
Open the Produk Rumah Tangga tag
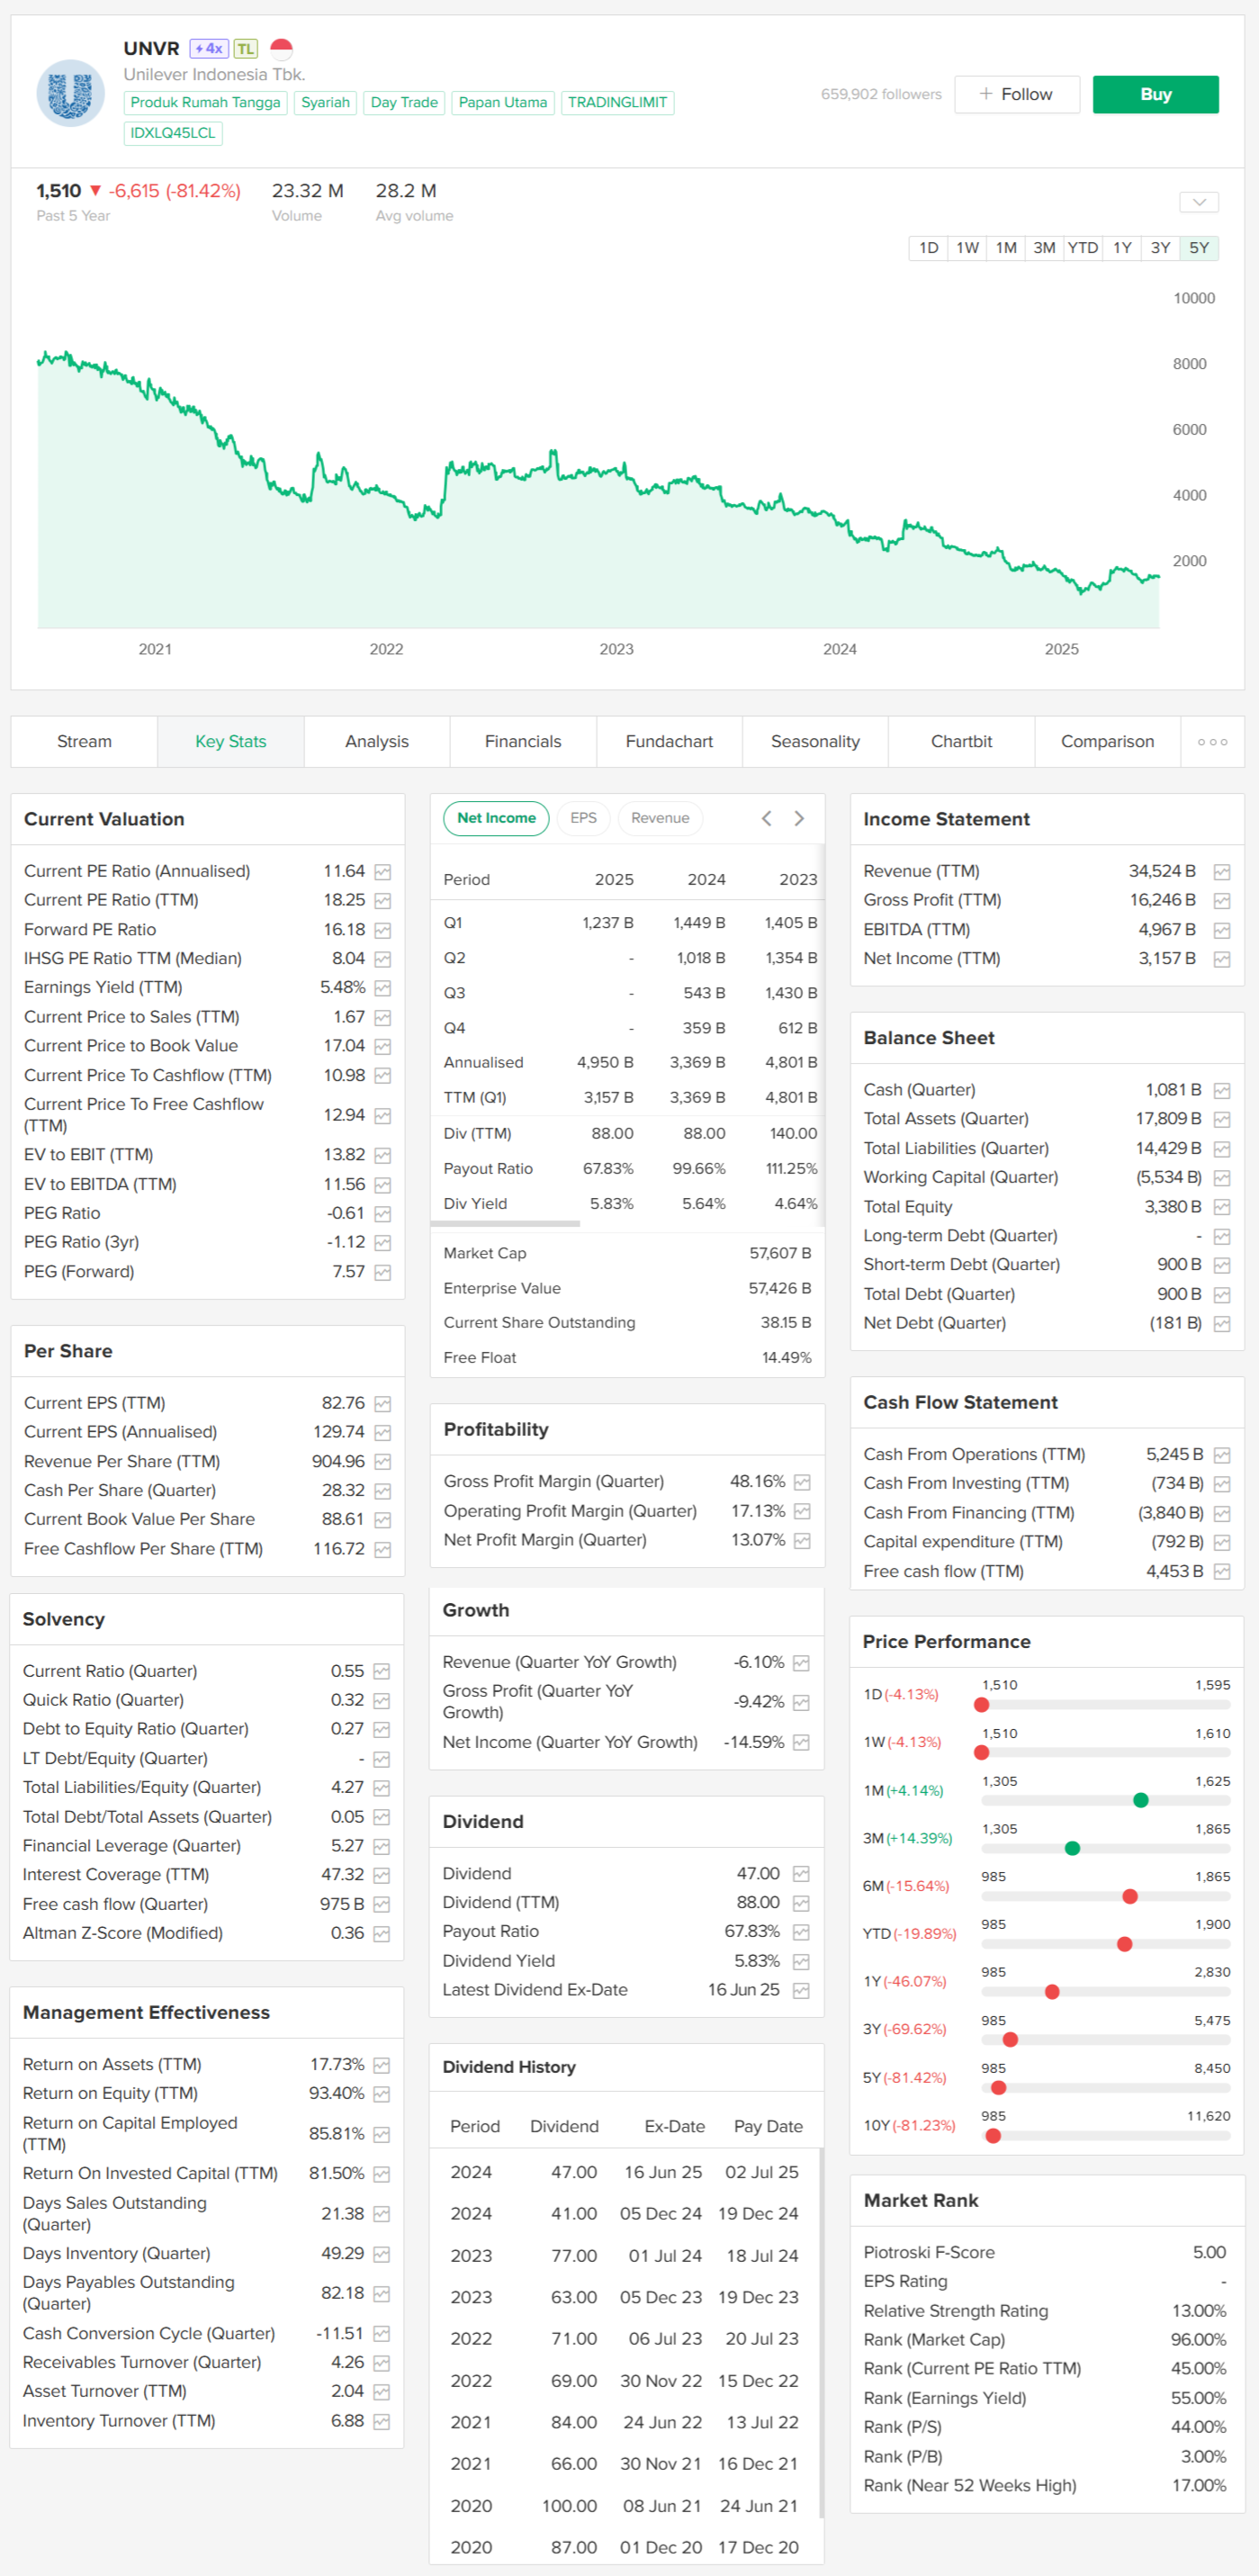(205, 102)
